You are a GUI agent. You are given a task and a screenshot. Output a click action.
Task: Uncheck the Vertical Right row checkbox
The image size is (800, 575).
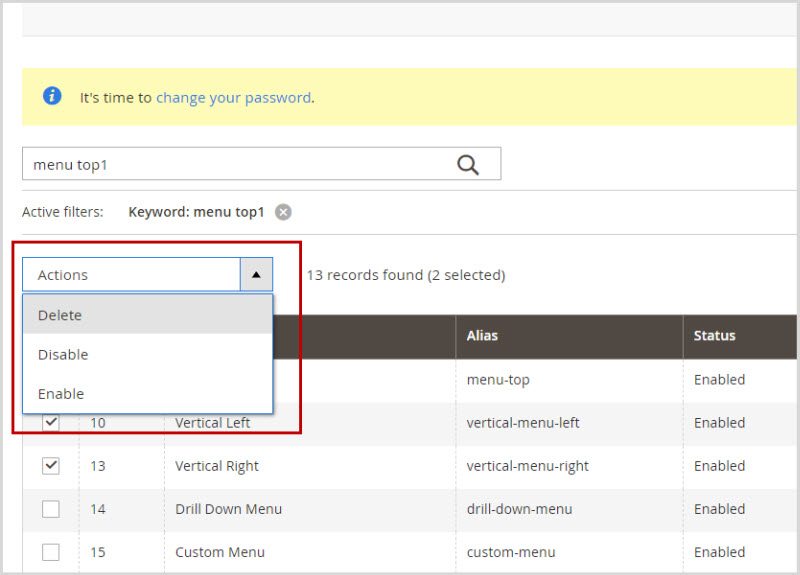point(51,466)
